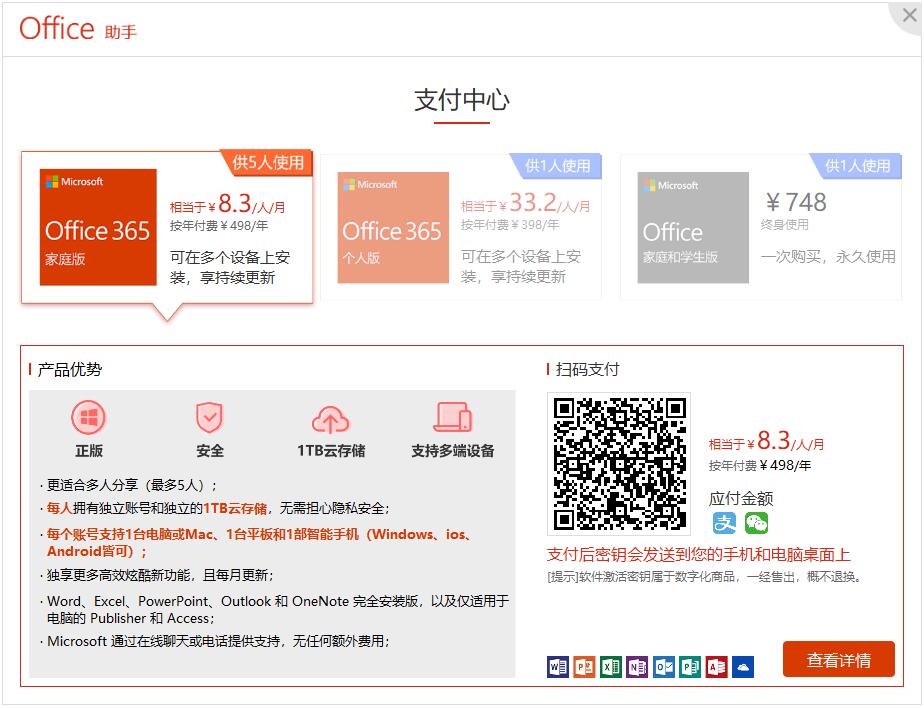This screenshot has height=708, width=924.
Task: Click the 安全 shield icon
Action: (x=209, y=417)
